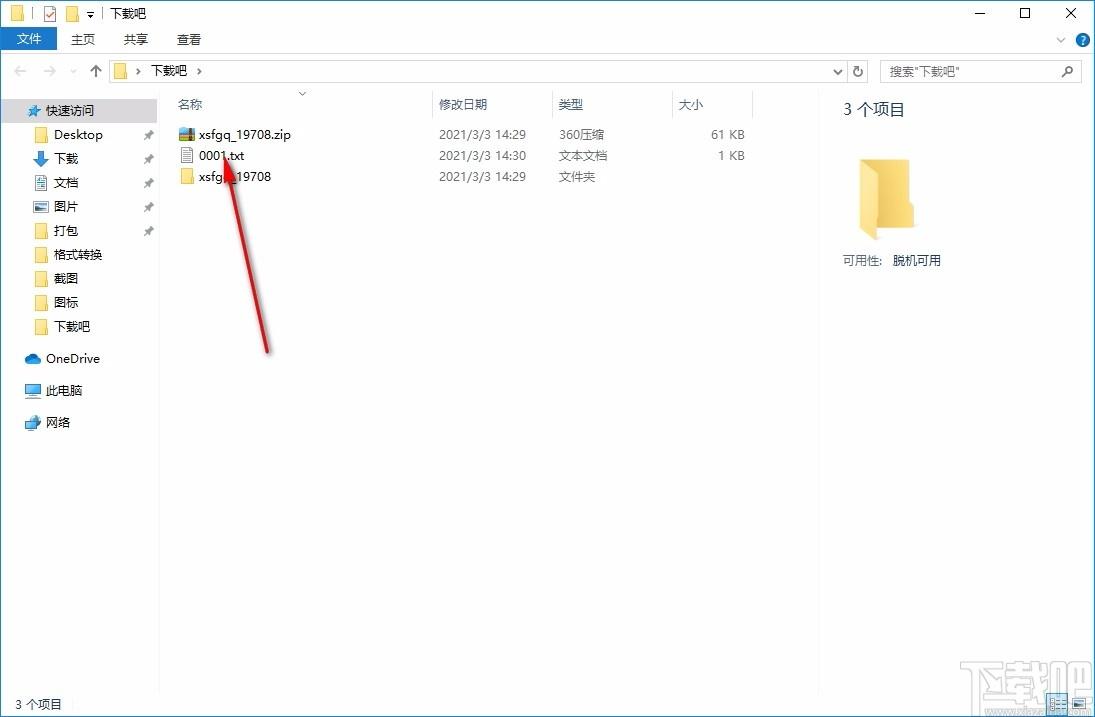Click the 360压缩 type cell
Image resolution: width=1095 pixels, height=717 pixels.
point(581,134)
